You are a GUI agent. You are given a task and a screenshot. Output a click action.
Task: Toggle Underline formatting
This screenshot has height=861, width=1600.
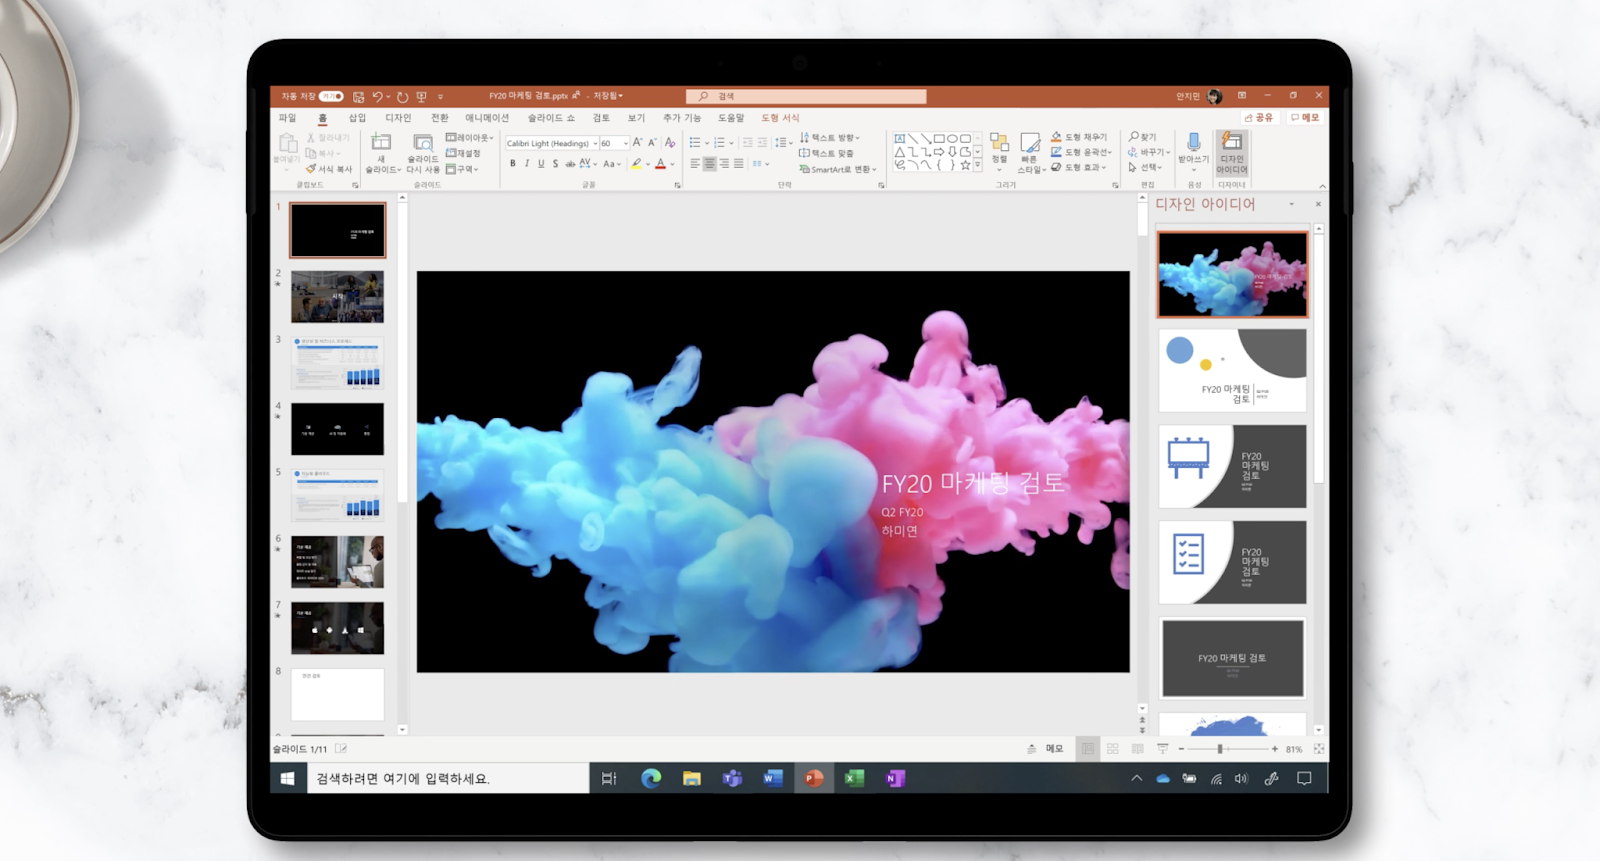click(541, 164)
